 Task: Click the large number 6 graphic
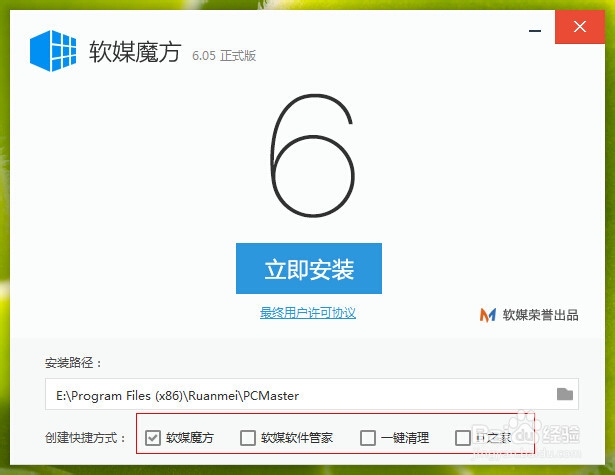[x=313, y=155]
